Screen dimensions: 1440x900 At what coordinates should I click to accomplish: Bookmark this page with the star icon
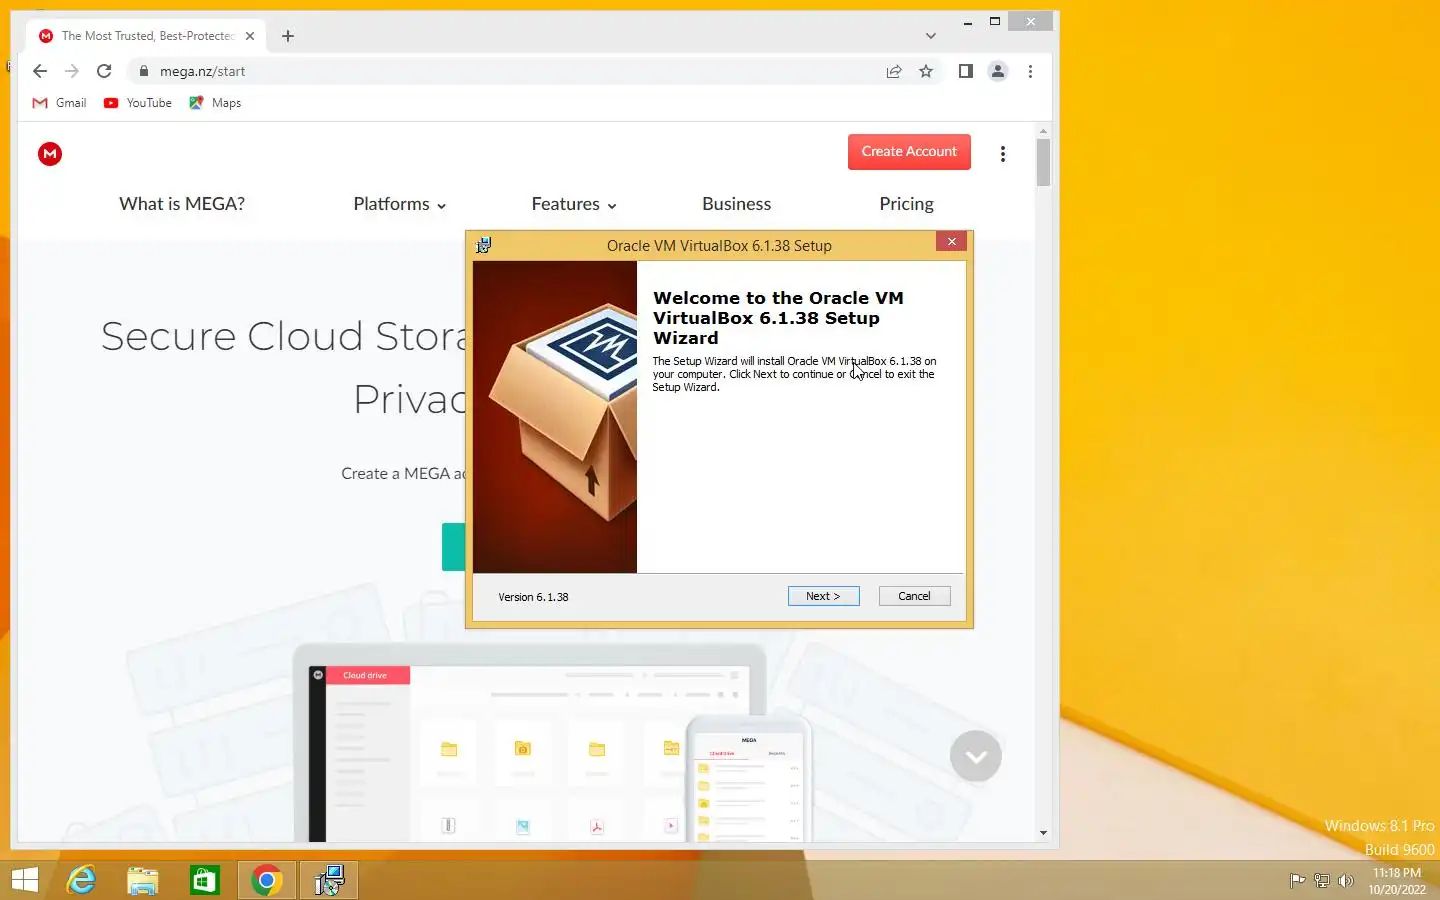click(x=926, y=71)
